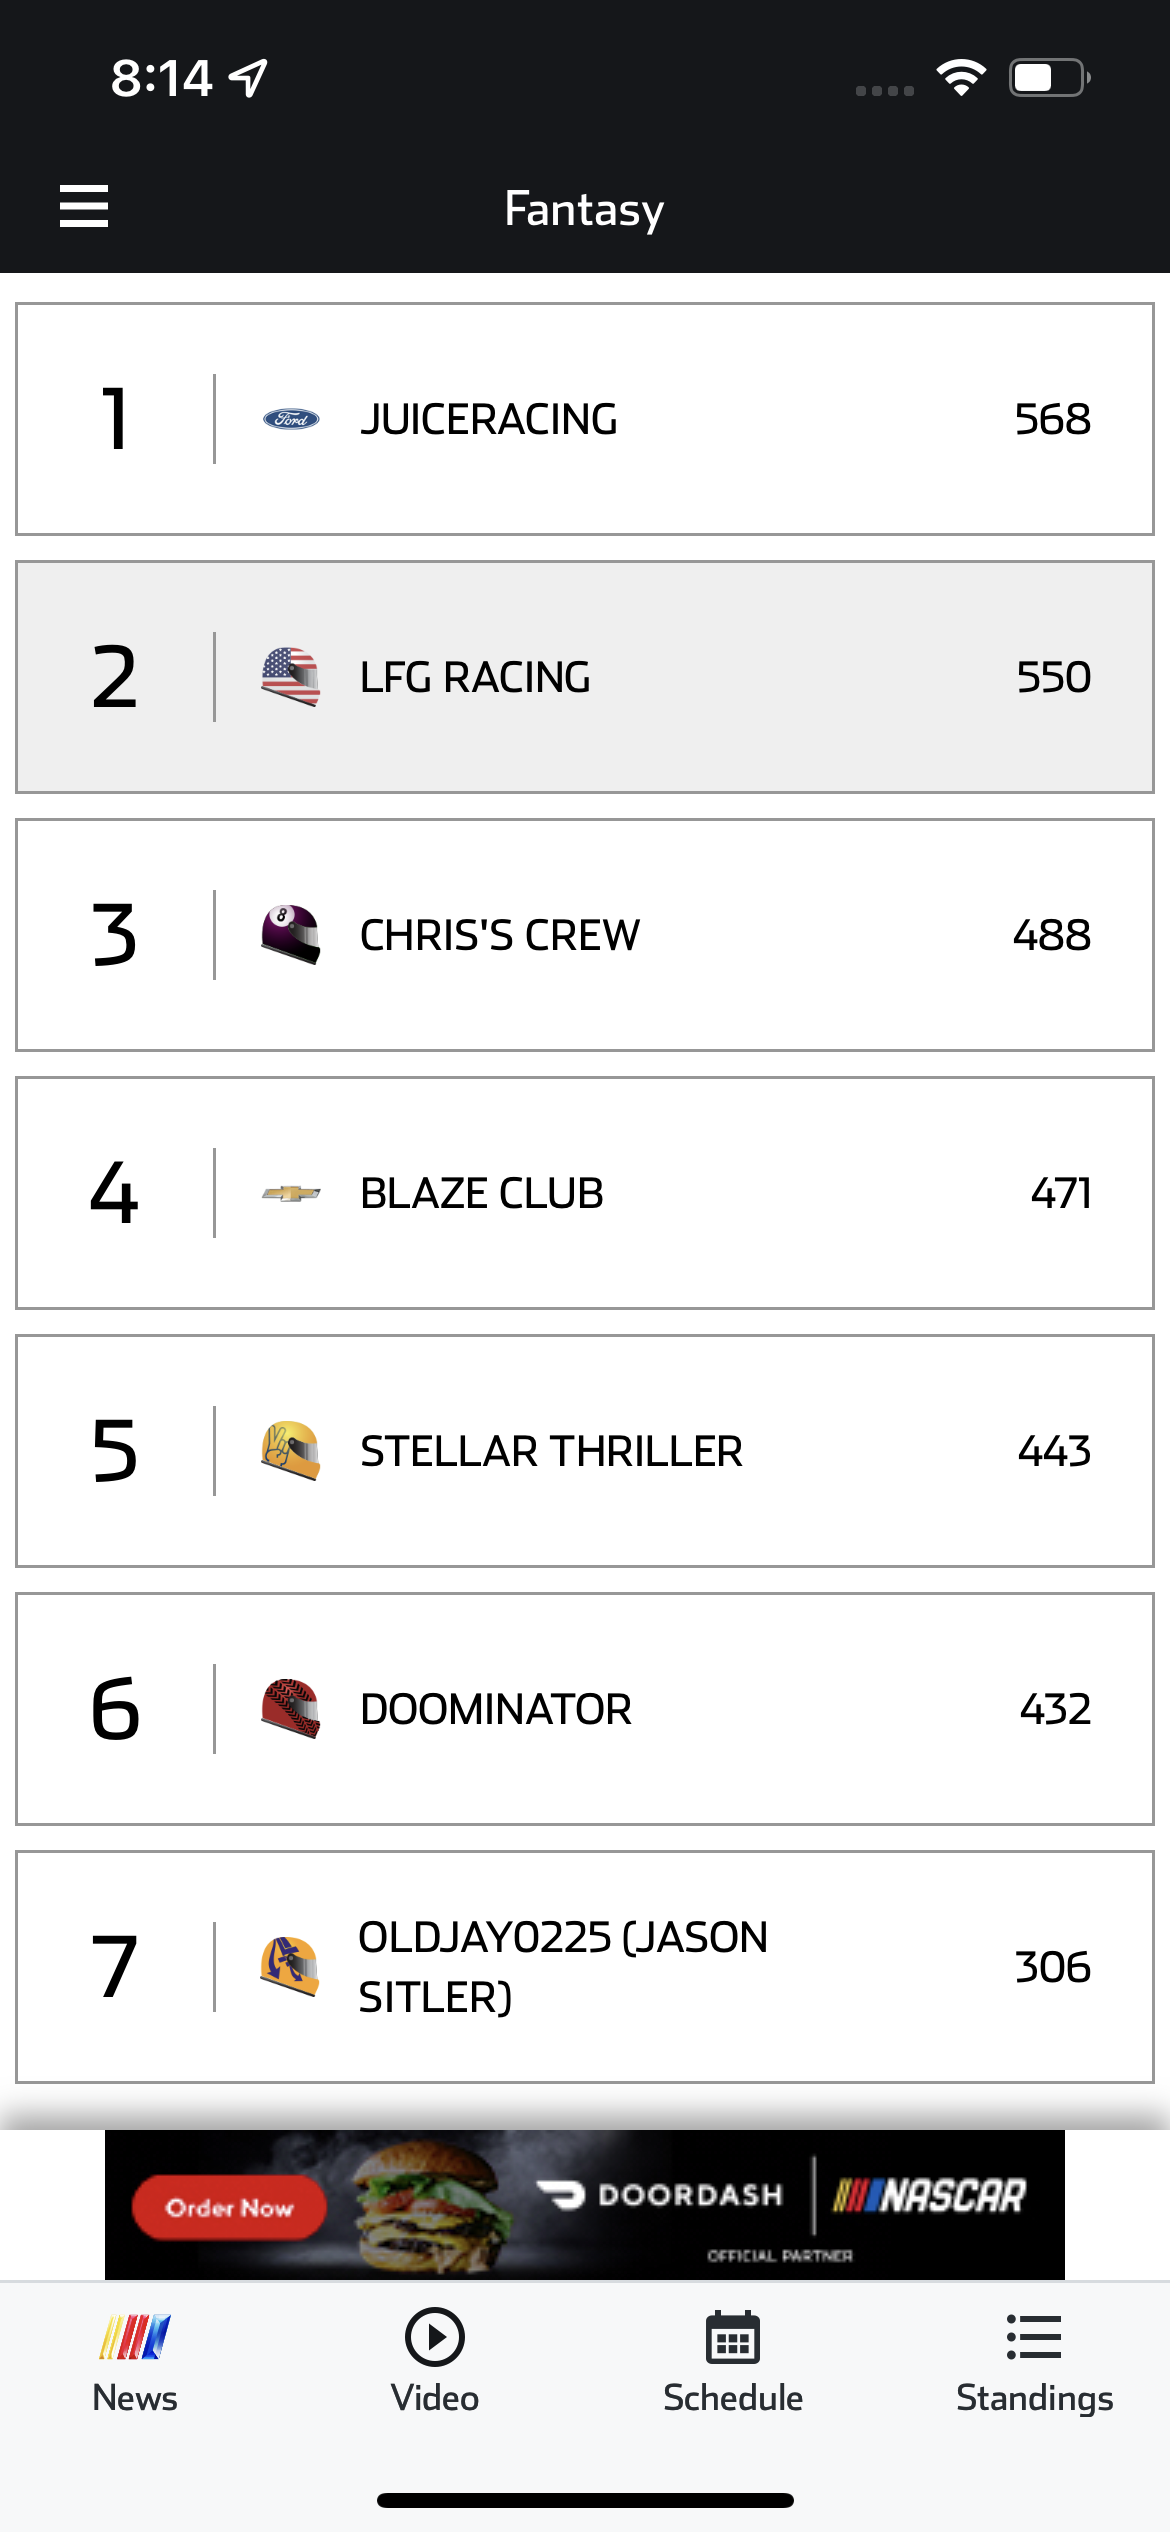Tap the purple and gold helmet icon
The height and width of the screenshot is (2532, 1170).
(x=291, y=1966)
